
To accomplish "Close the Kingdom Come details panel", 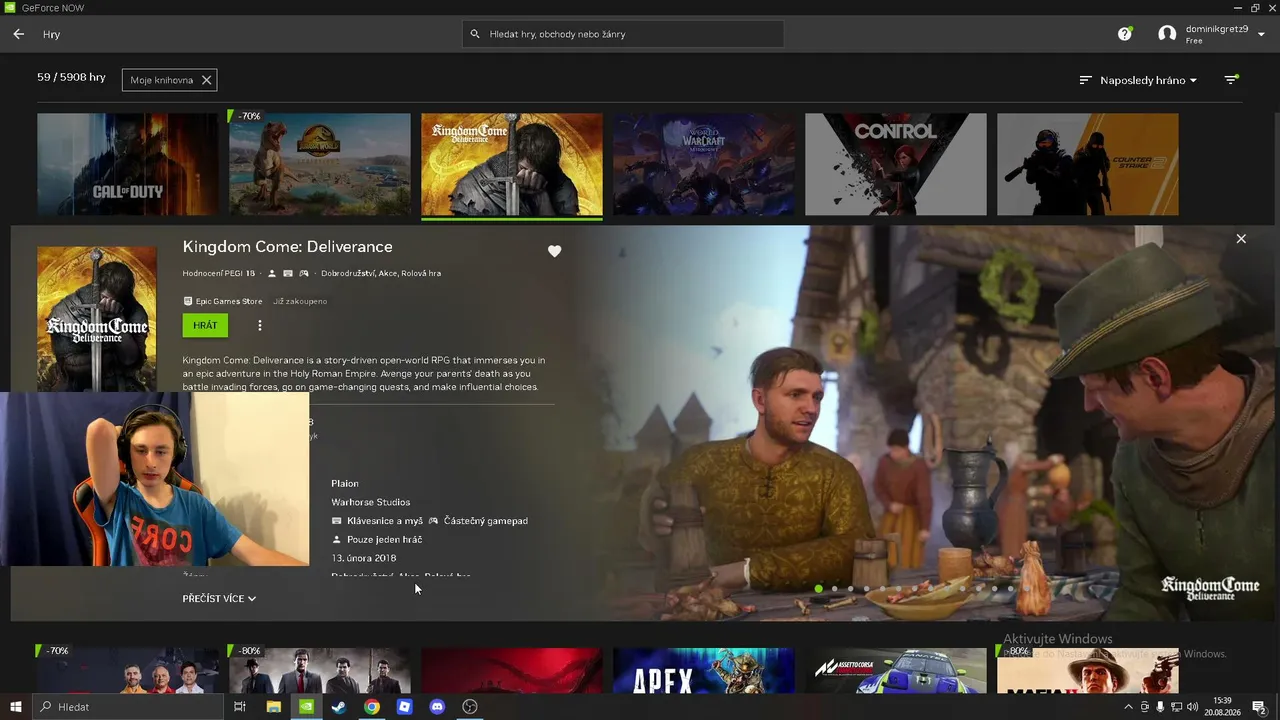I will 1241,239.
